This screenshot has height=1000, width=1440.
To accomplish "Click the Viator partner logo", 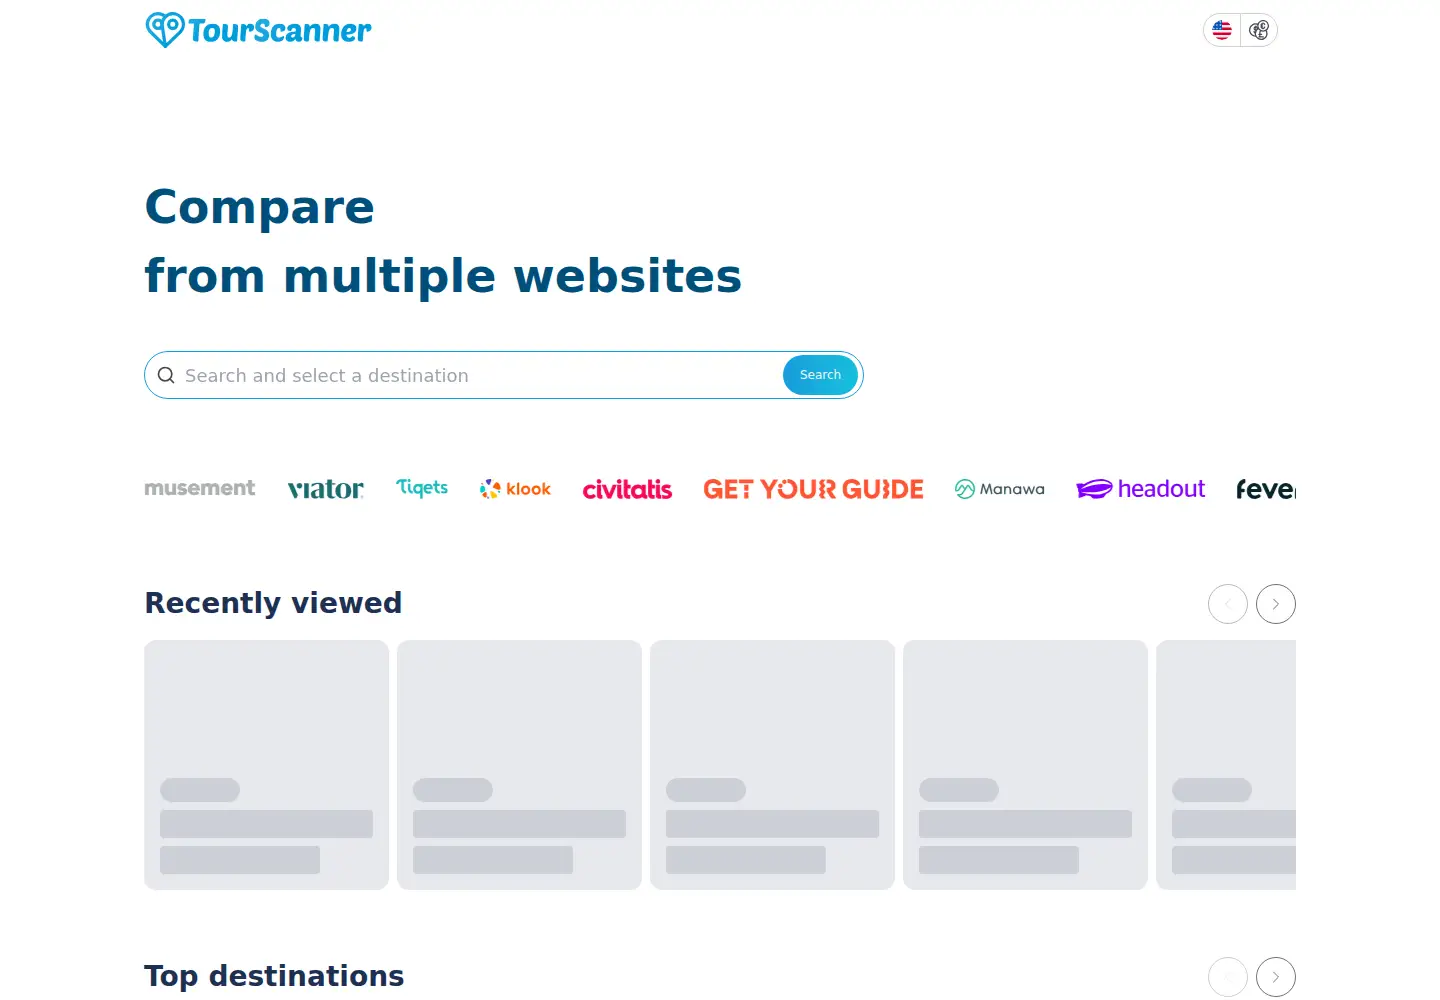I will [x=326, y=489].
